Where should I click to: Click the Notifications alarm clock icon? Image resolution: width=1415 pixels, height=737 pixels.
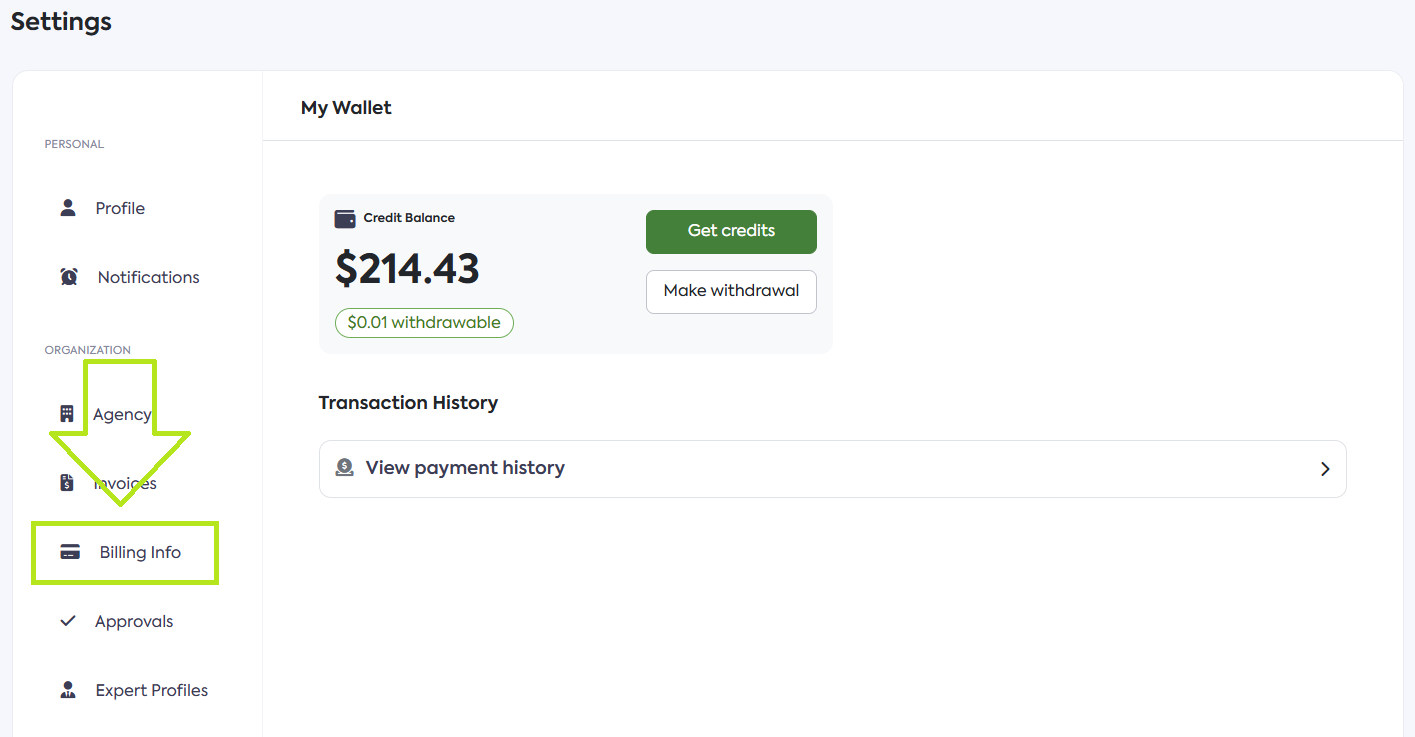pos(69,277)
